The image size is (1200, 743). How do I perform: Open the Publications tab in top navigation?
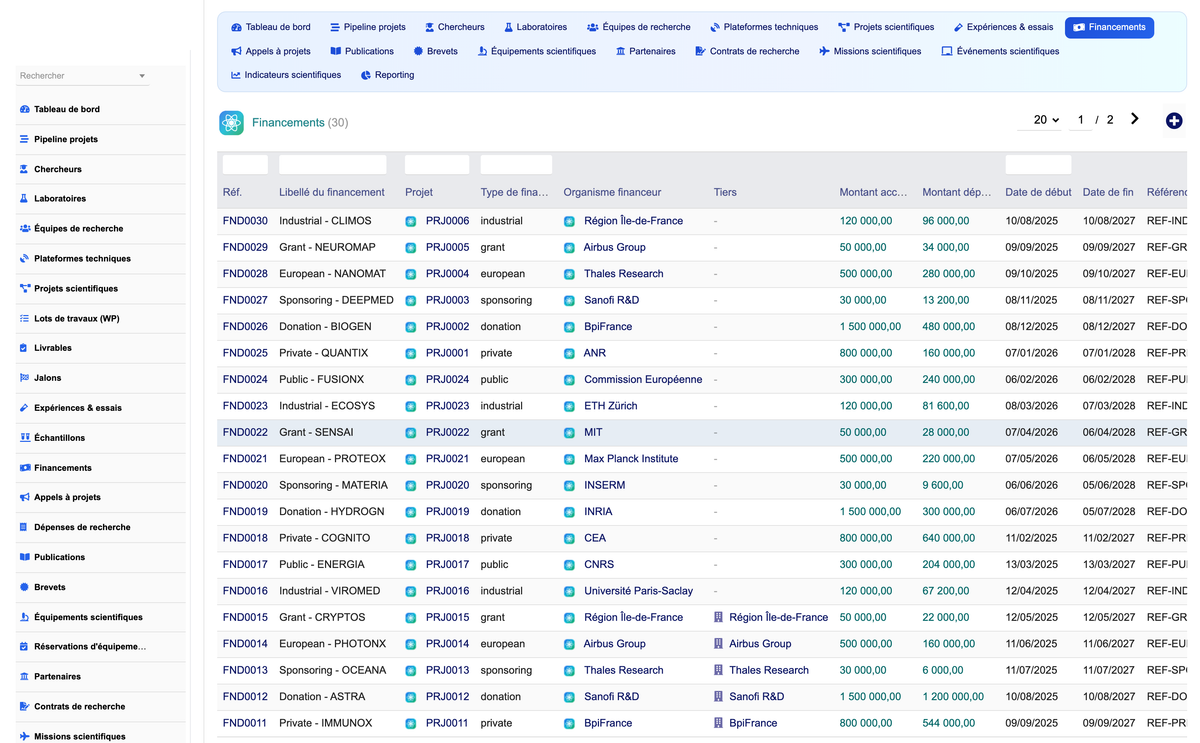pyautogui.click(x=362, y=51)
